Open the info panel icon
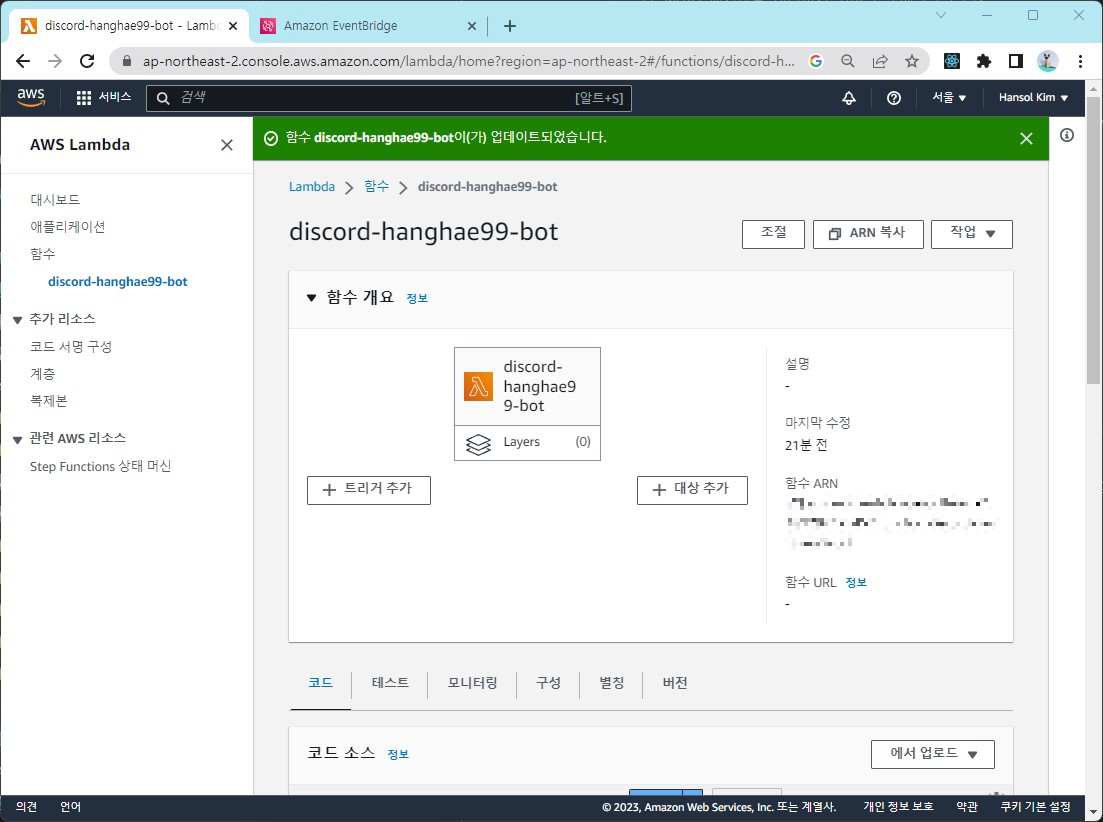The height and width of the screenshot is (822, 1103). coord(1067,135)
